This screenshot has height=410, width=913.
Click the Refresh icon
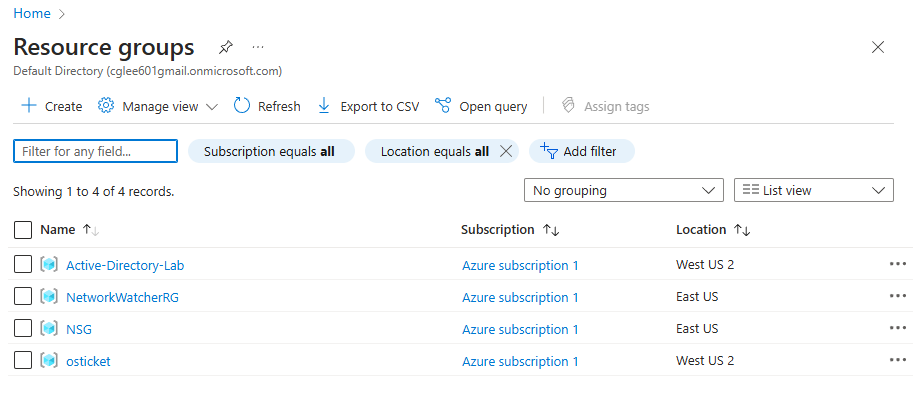pos(242,106)
